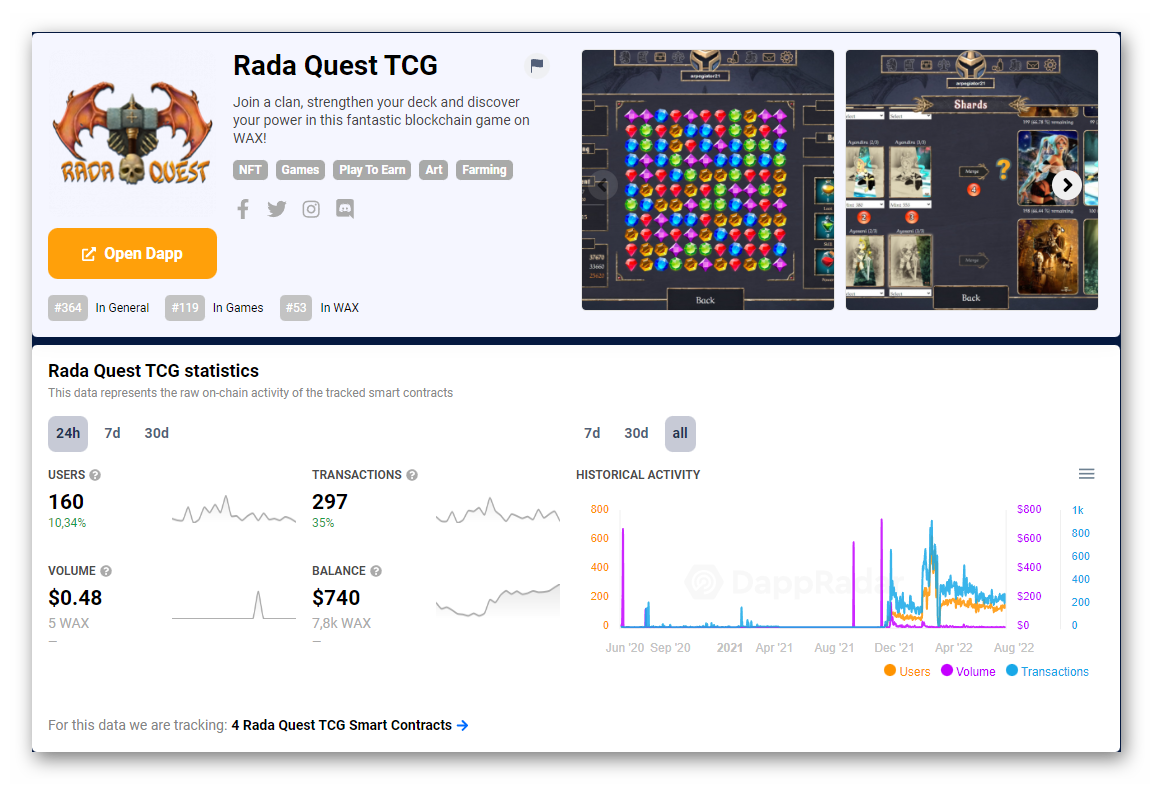Click the 35% transactions change value
This screenshot has width=1153, height=787.
tap(323, 523)
